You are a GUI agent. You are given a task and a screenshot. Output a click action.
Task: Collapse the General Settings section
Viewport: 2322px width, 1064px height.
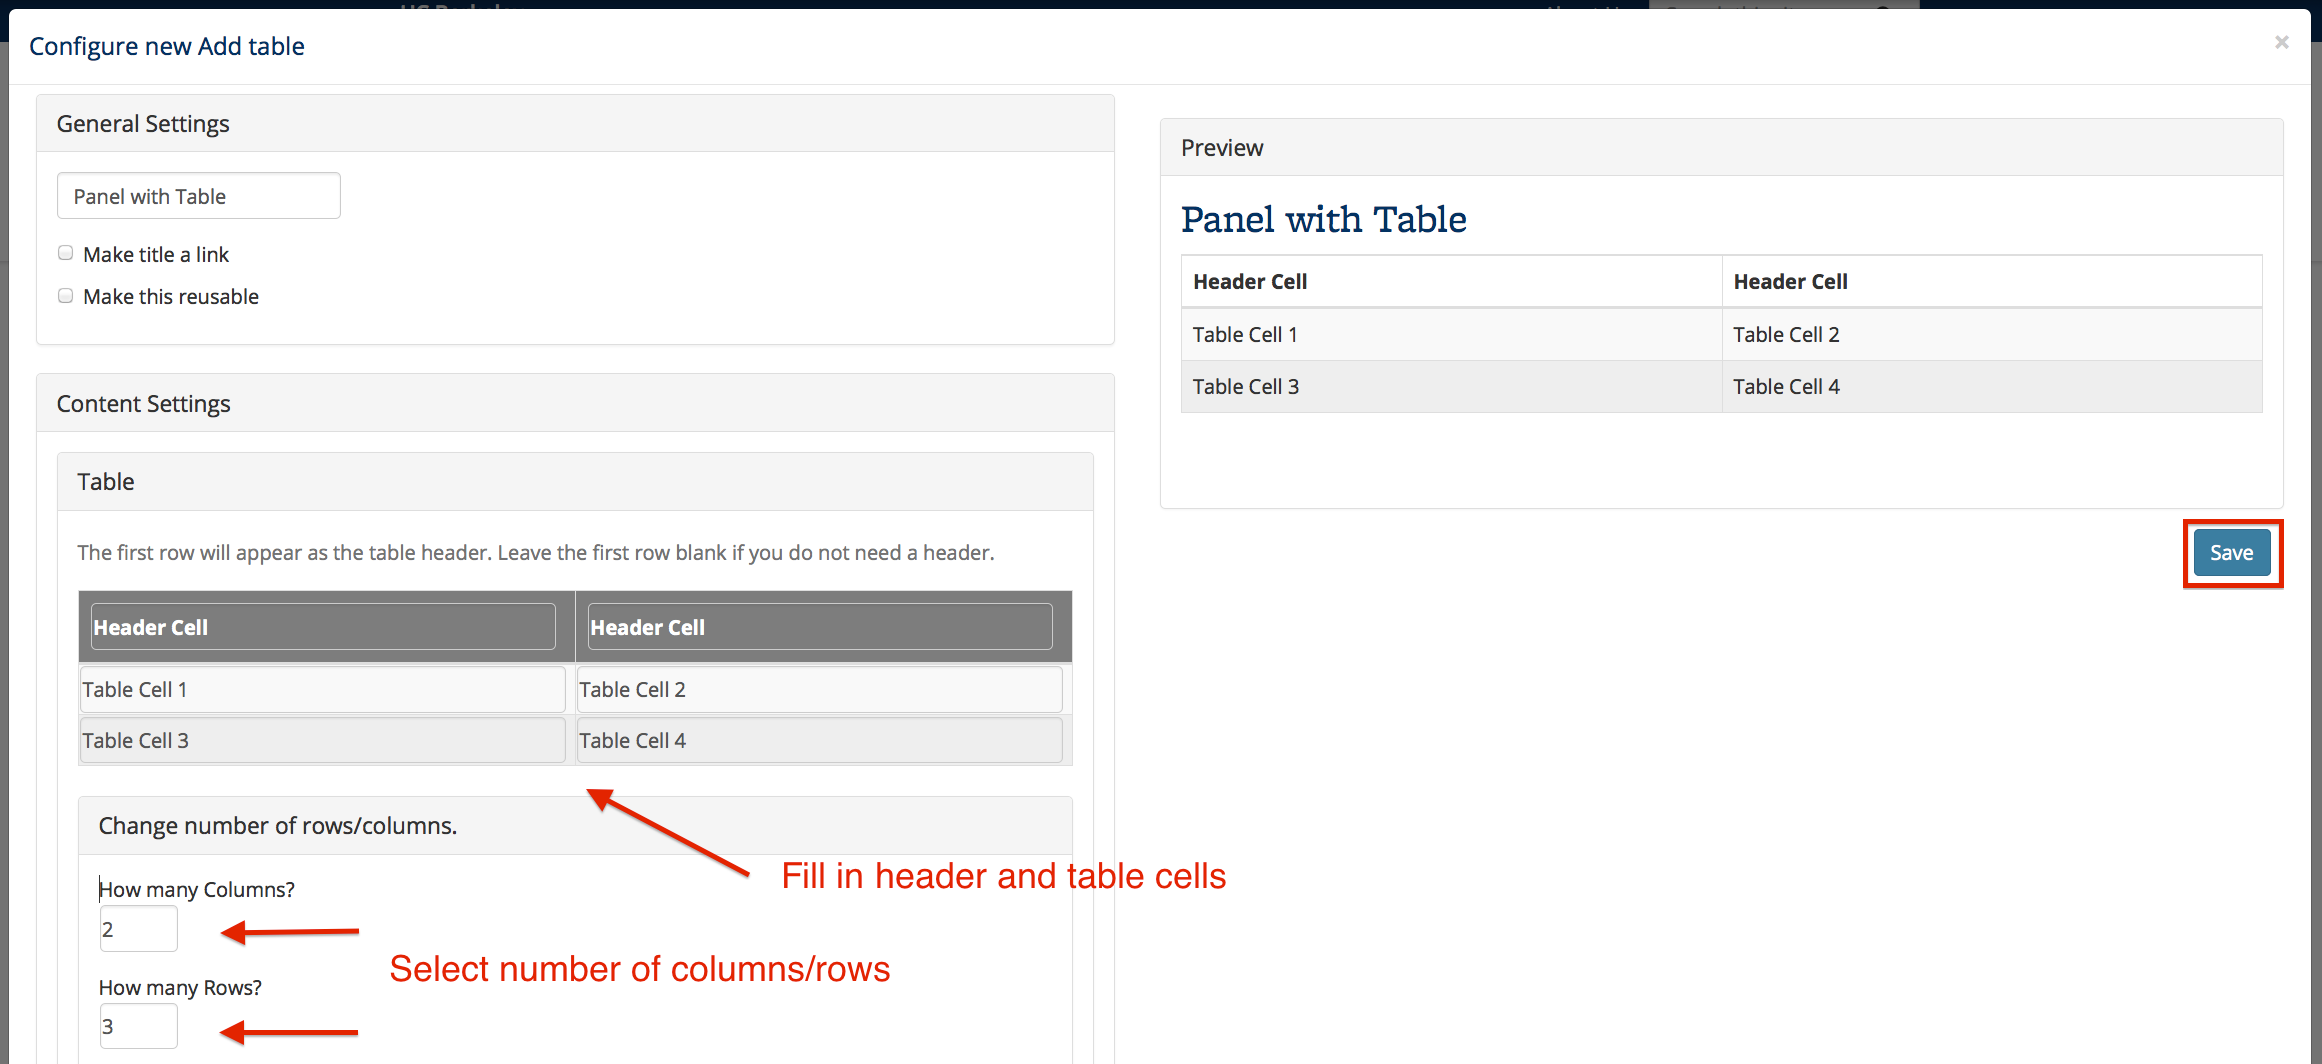point(143,123)
